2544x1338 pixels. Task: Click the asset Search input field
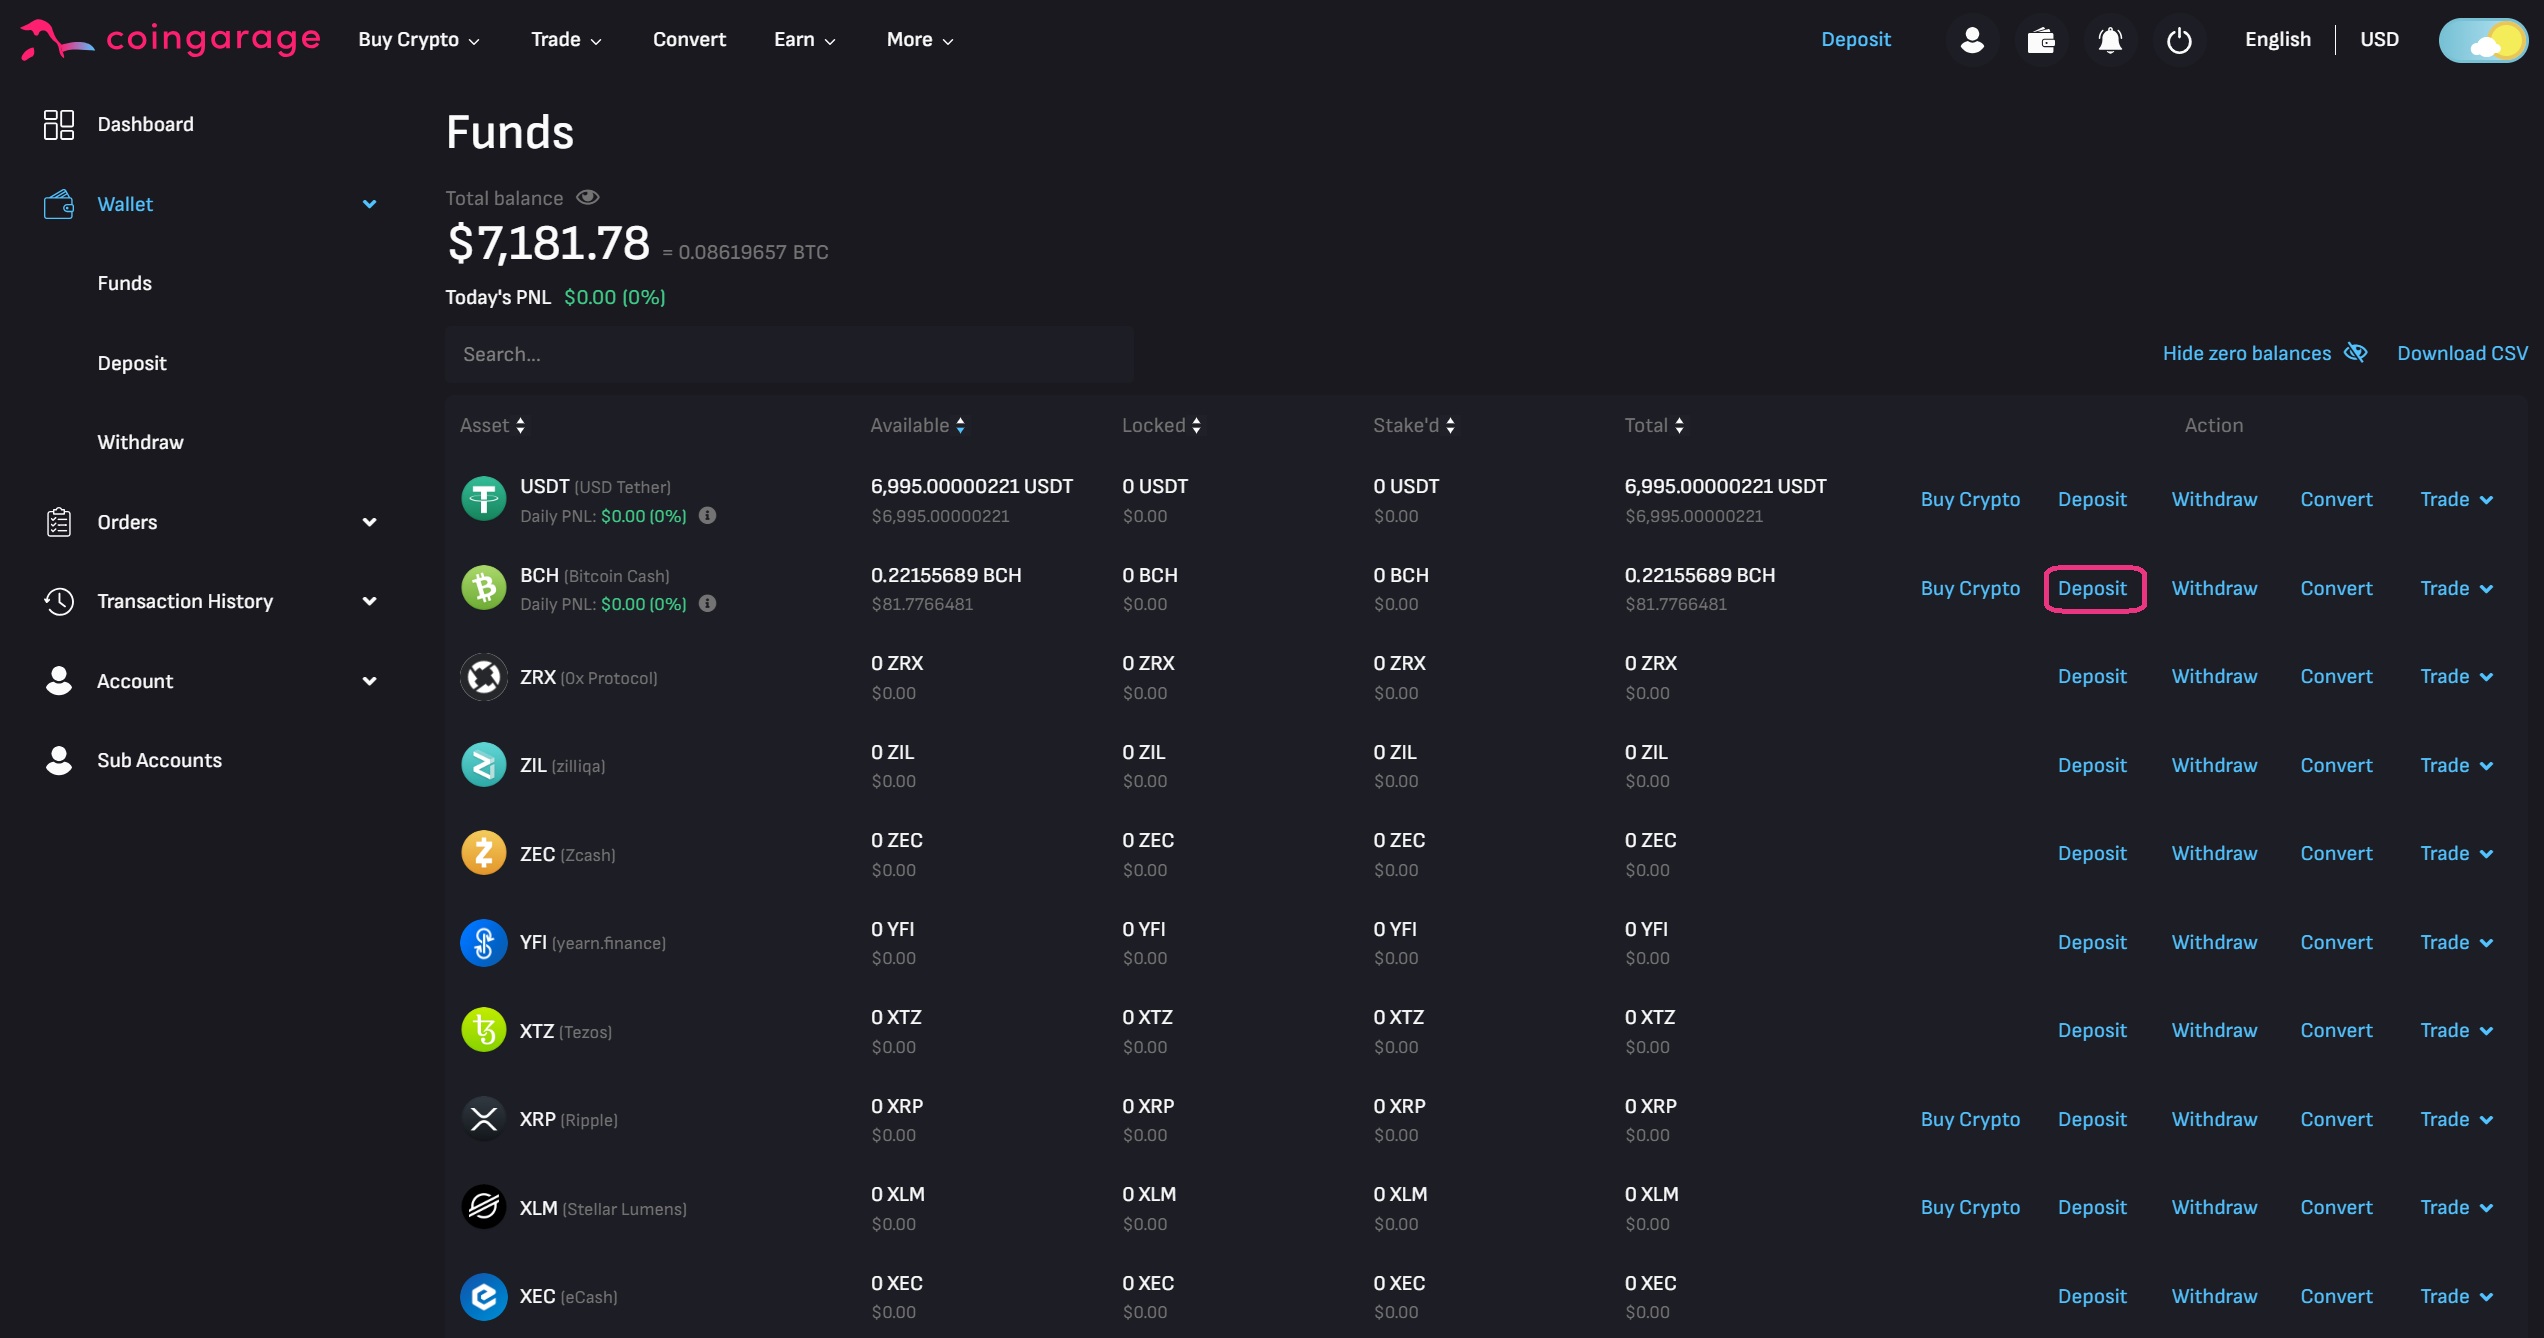(789, 354)
